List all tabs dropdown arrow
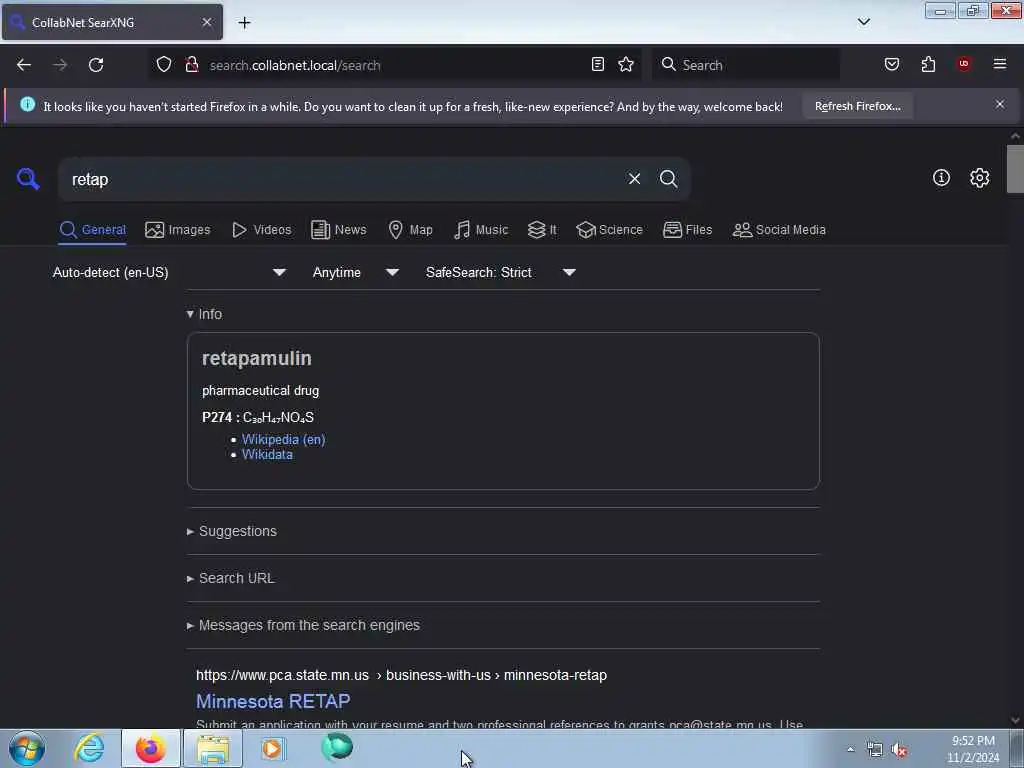 point(863,22)
